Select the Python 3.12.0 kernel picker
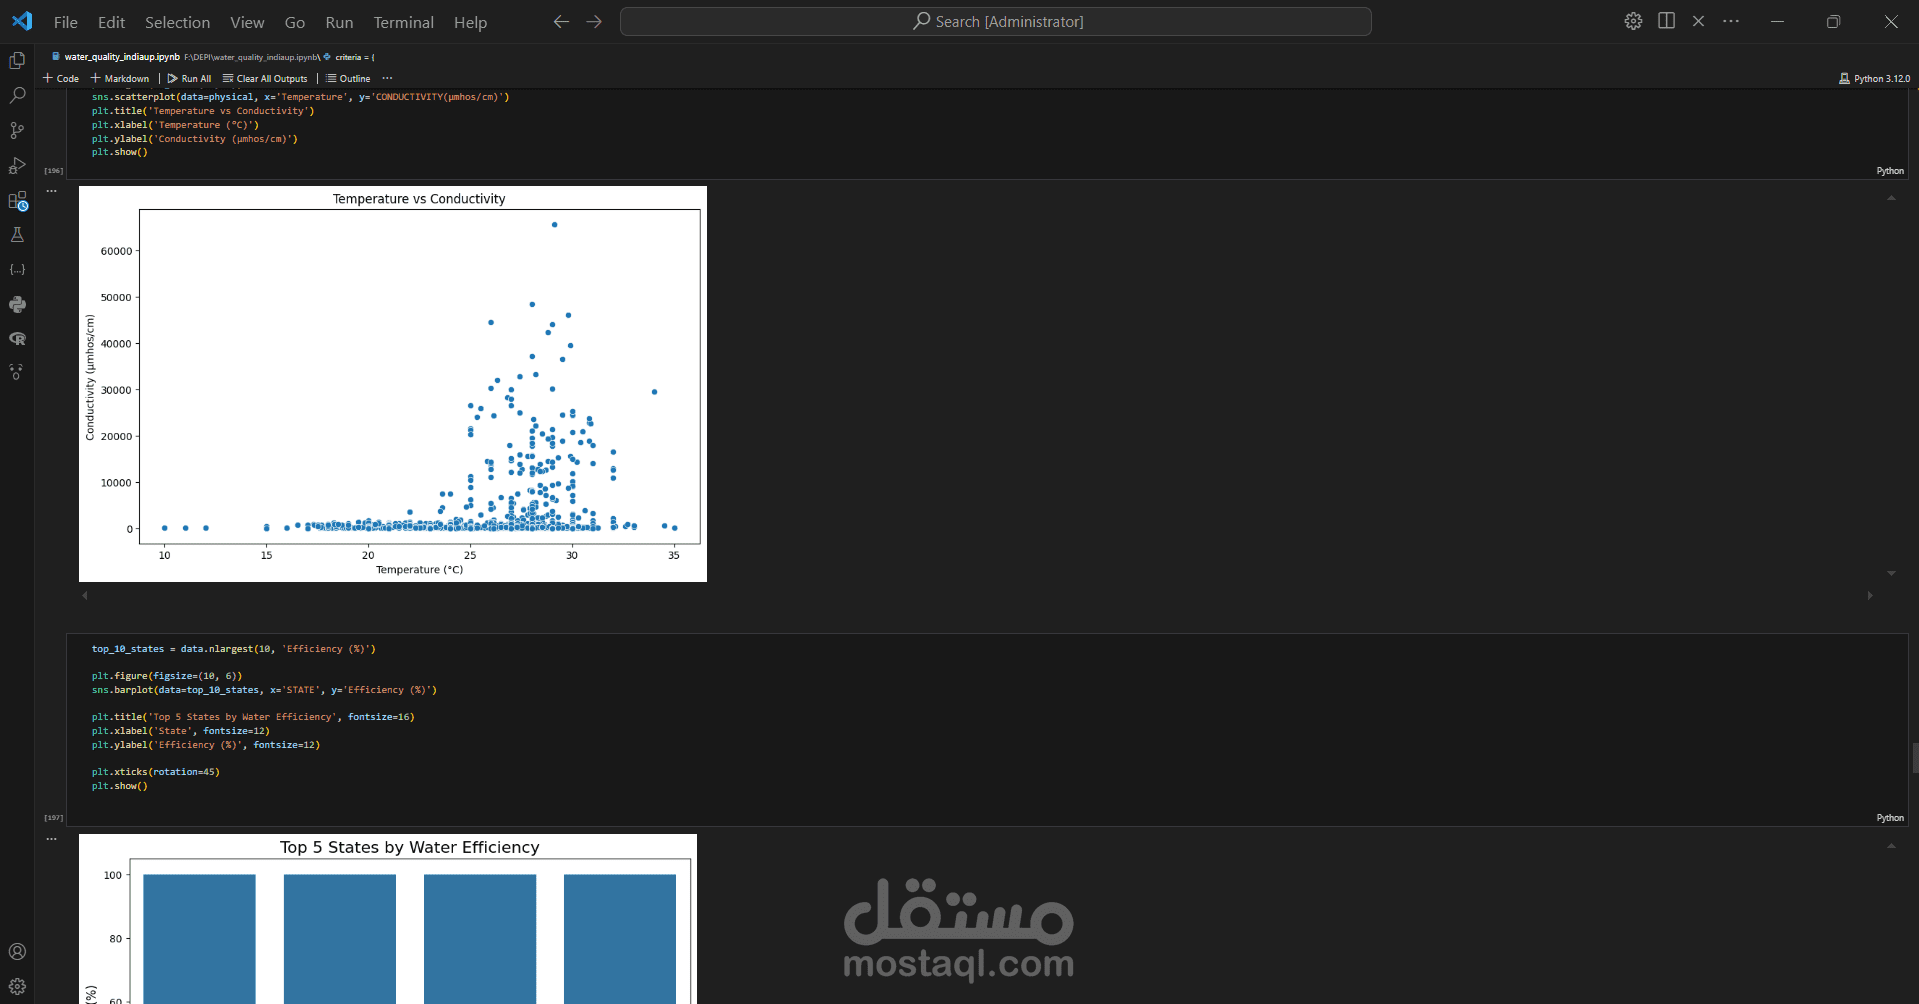1919x1004 pixels. (1874, 78)
